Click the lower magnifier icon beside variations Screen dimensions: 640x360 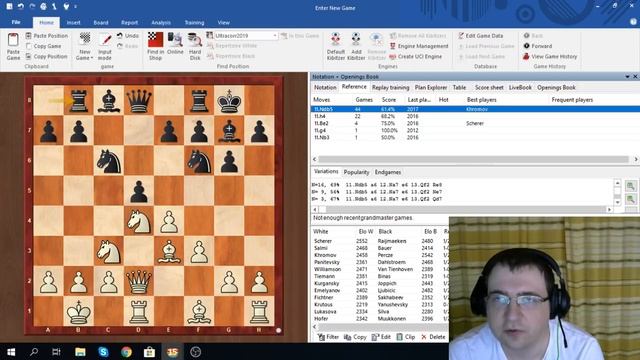(631, 199)
